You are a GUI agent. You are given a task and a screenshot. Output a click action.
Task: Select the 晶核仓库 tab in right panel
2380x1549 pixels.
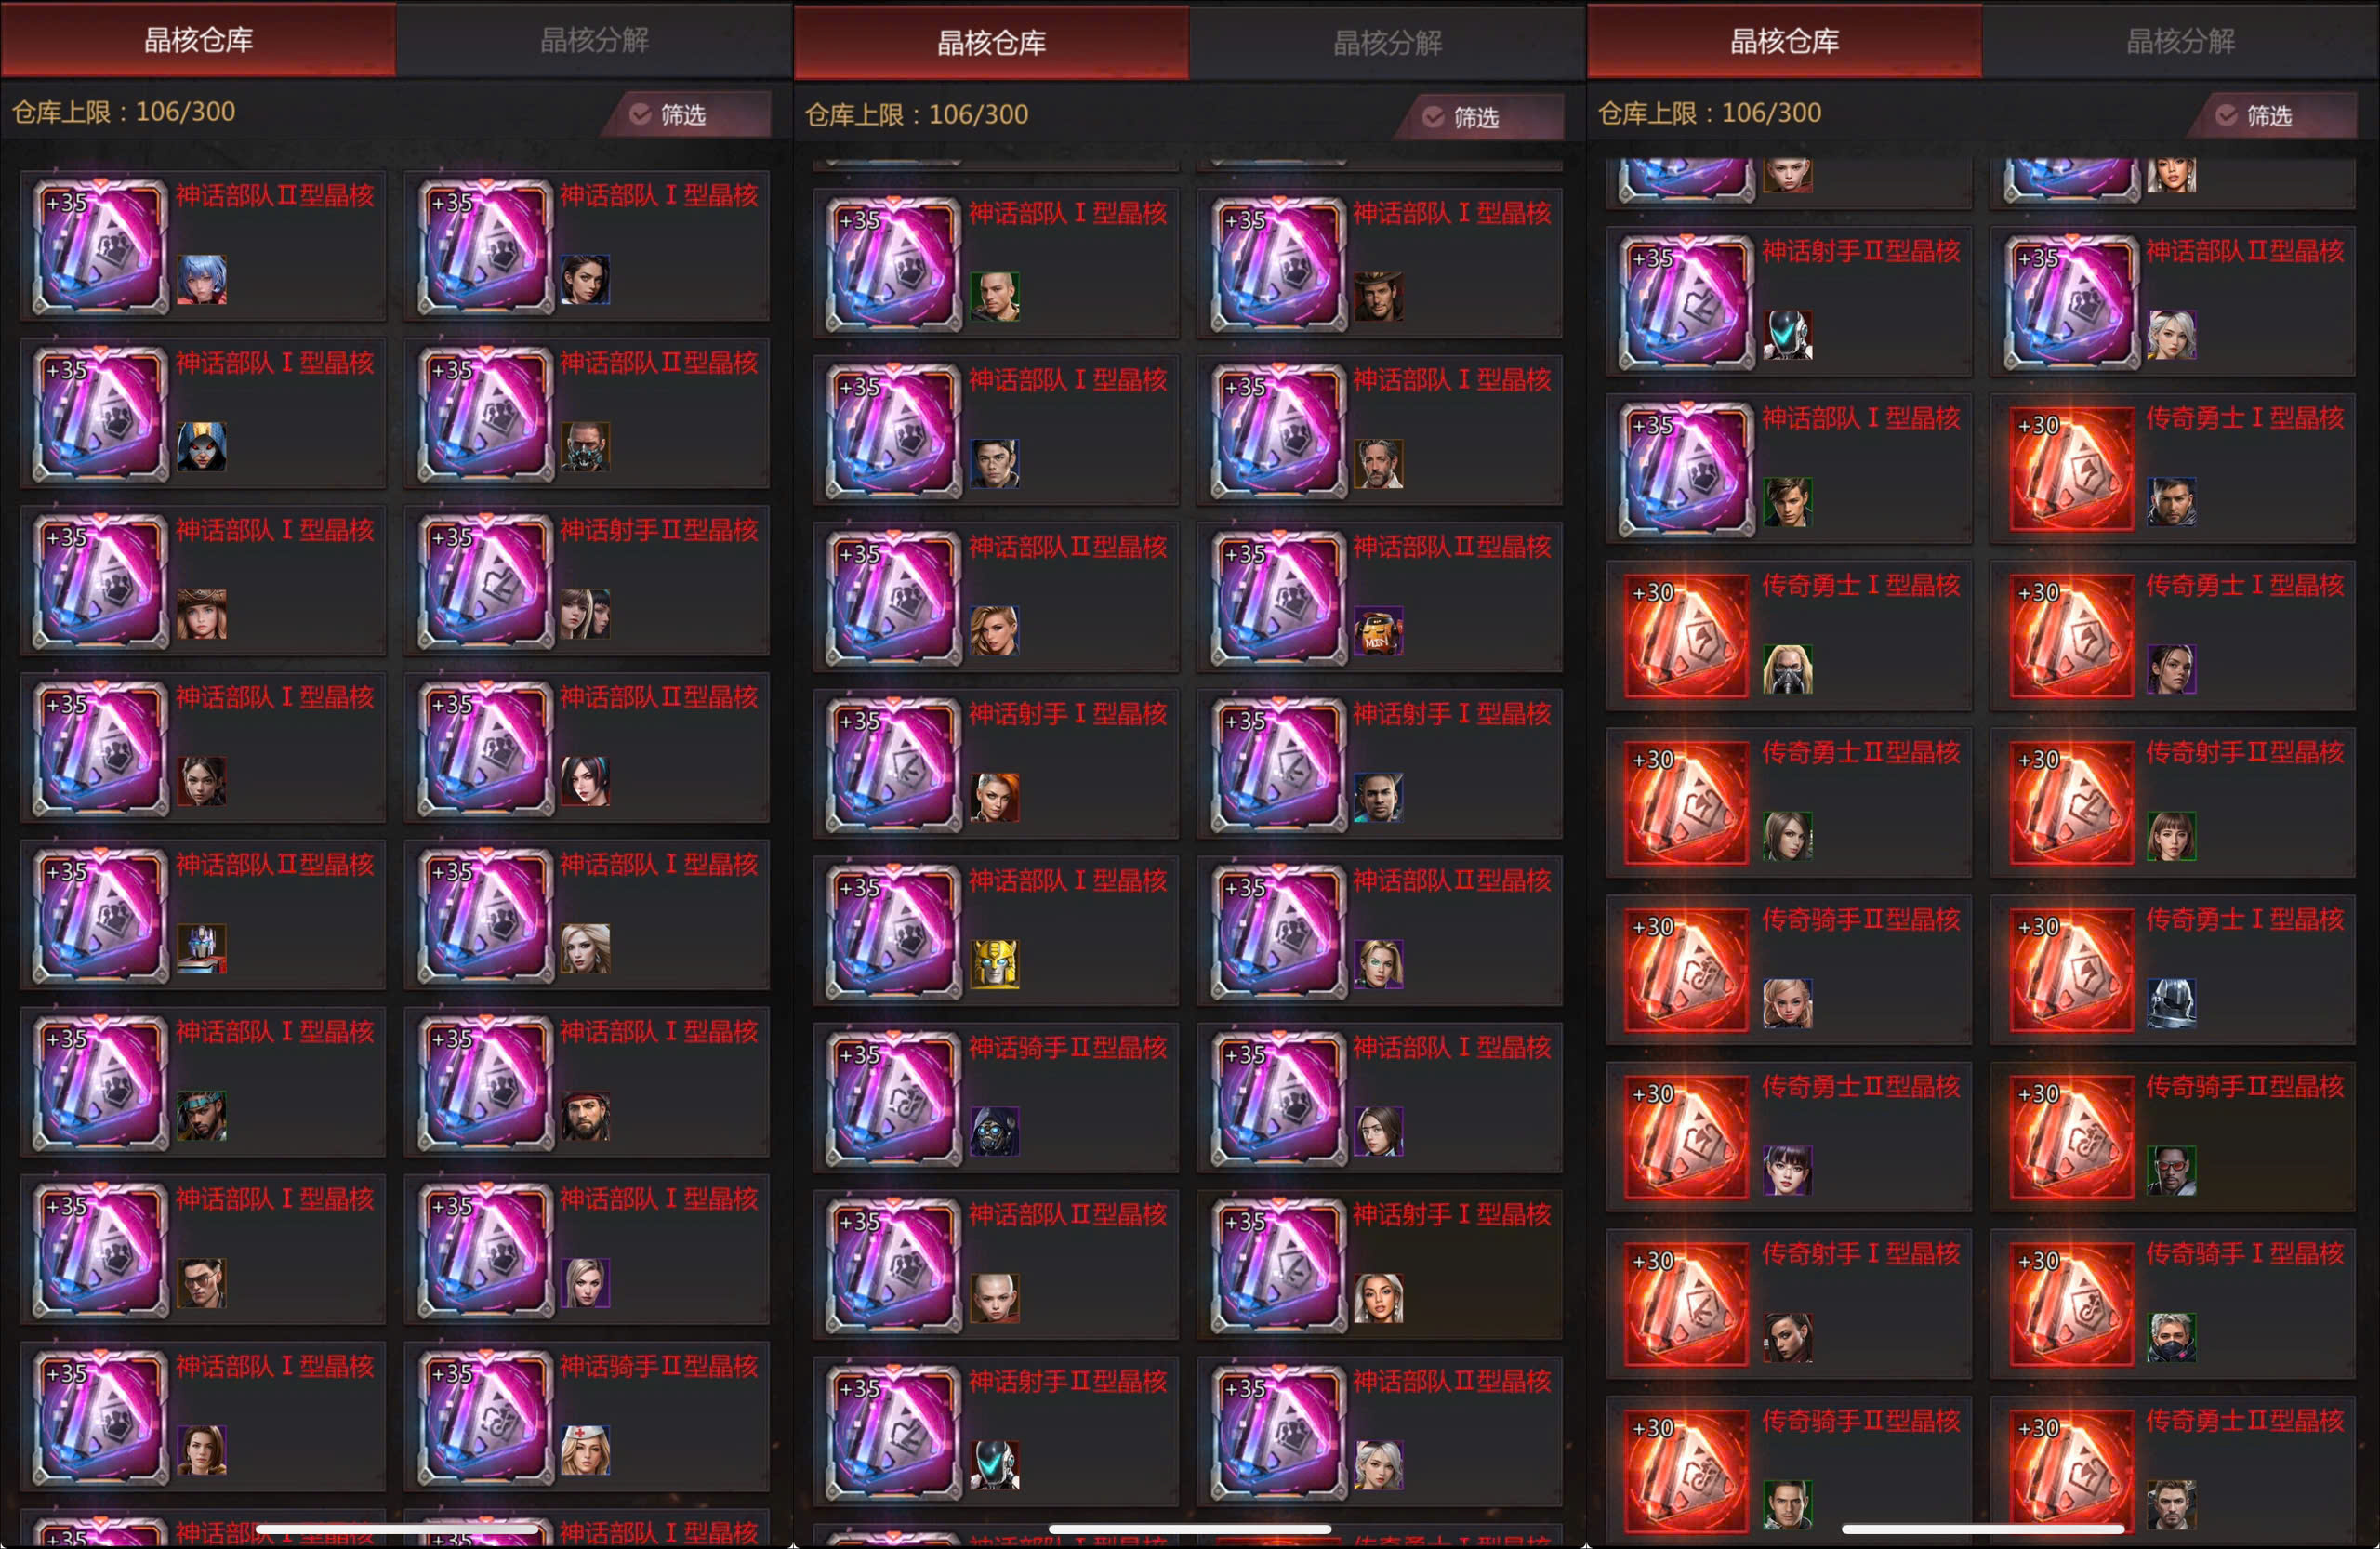click(x=1785, y=41)
